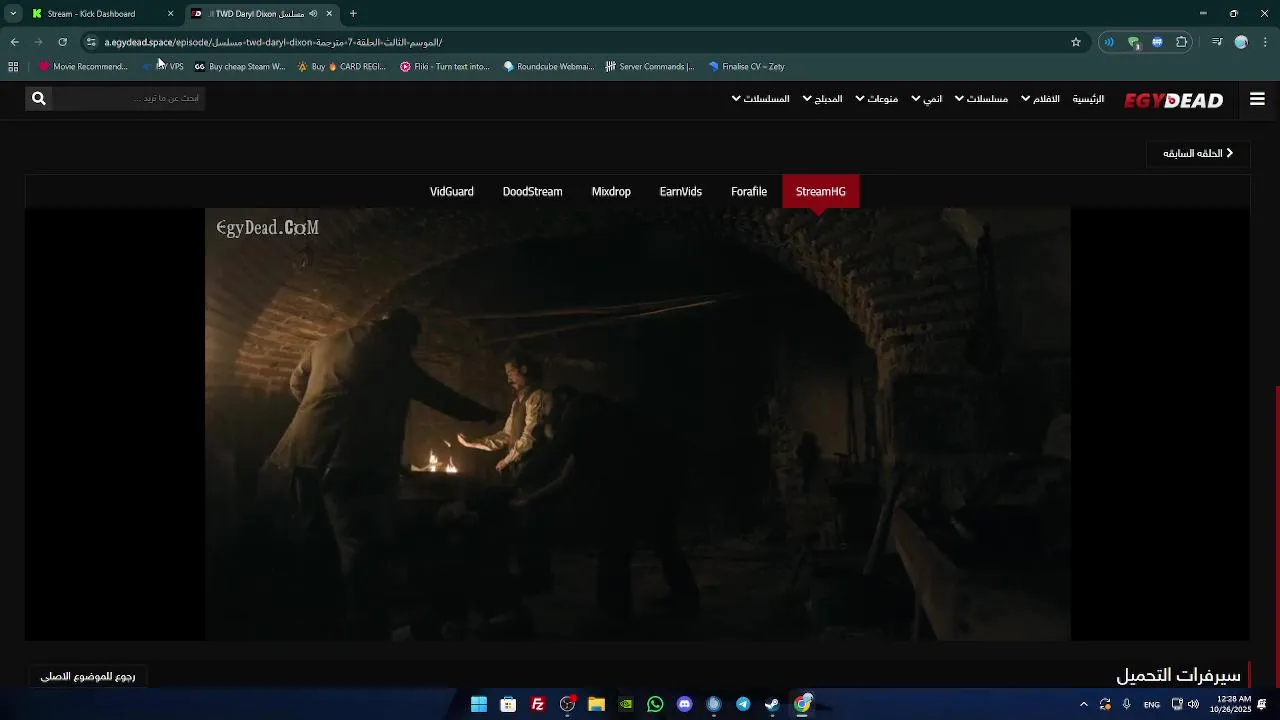This screenshot has width=1280, height=720.
Task: Click the site search magnifier icon
Action: 38,98
